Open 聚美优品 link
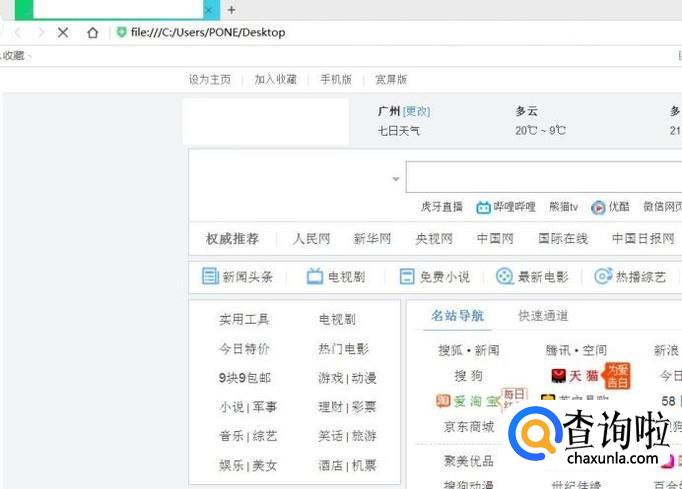 (x=469, y=461)
